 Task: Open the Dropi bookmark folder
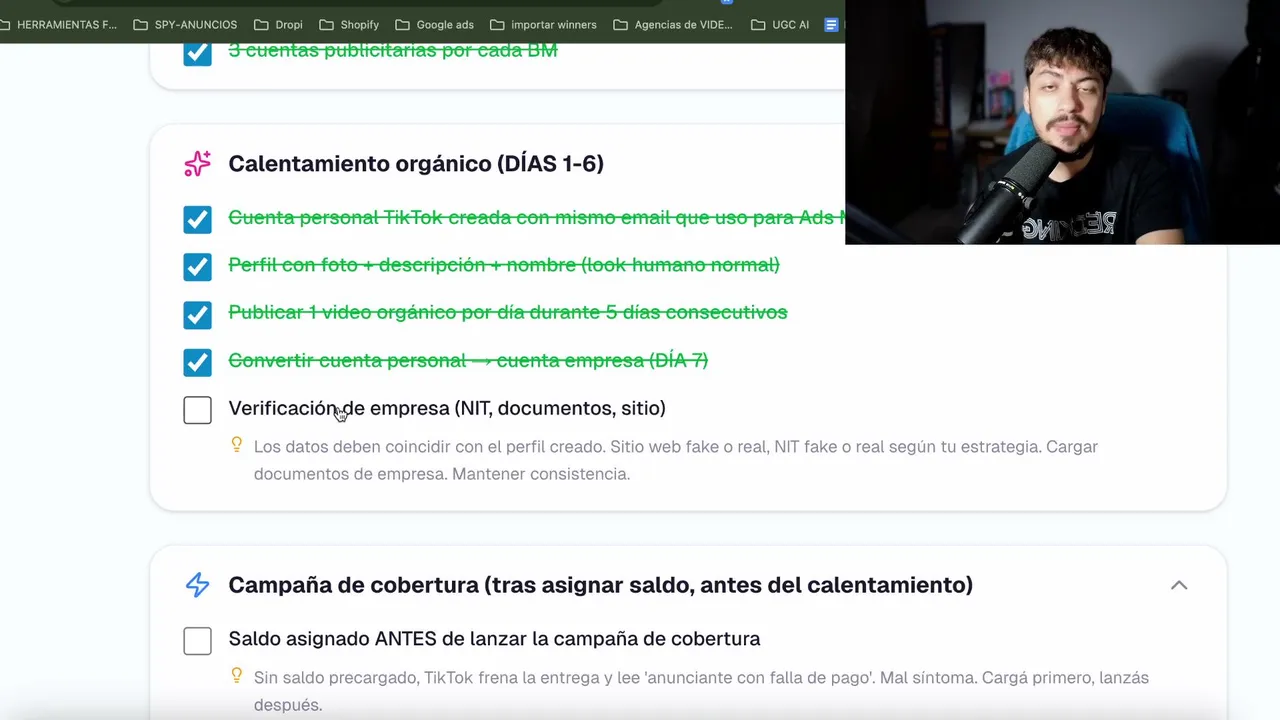278,24
